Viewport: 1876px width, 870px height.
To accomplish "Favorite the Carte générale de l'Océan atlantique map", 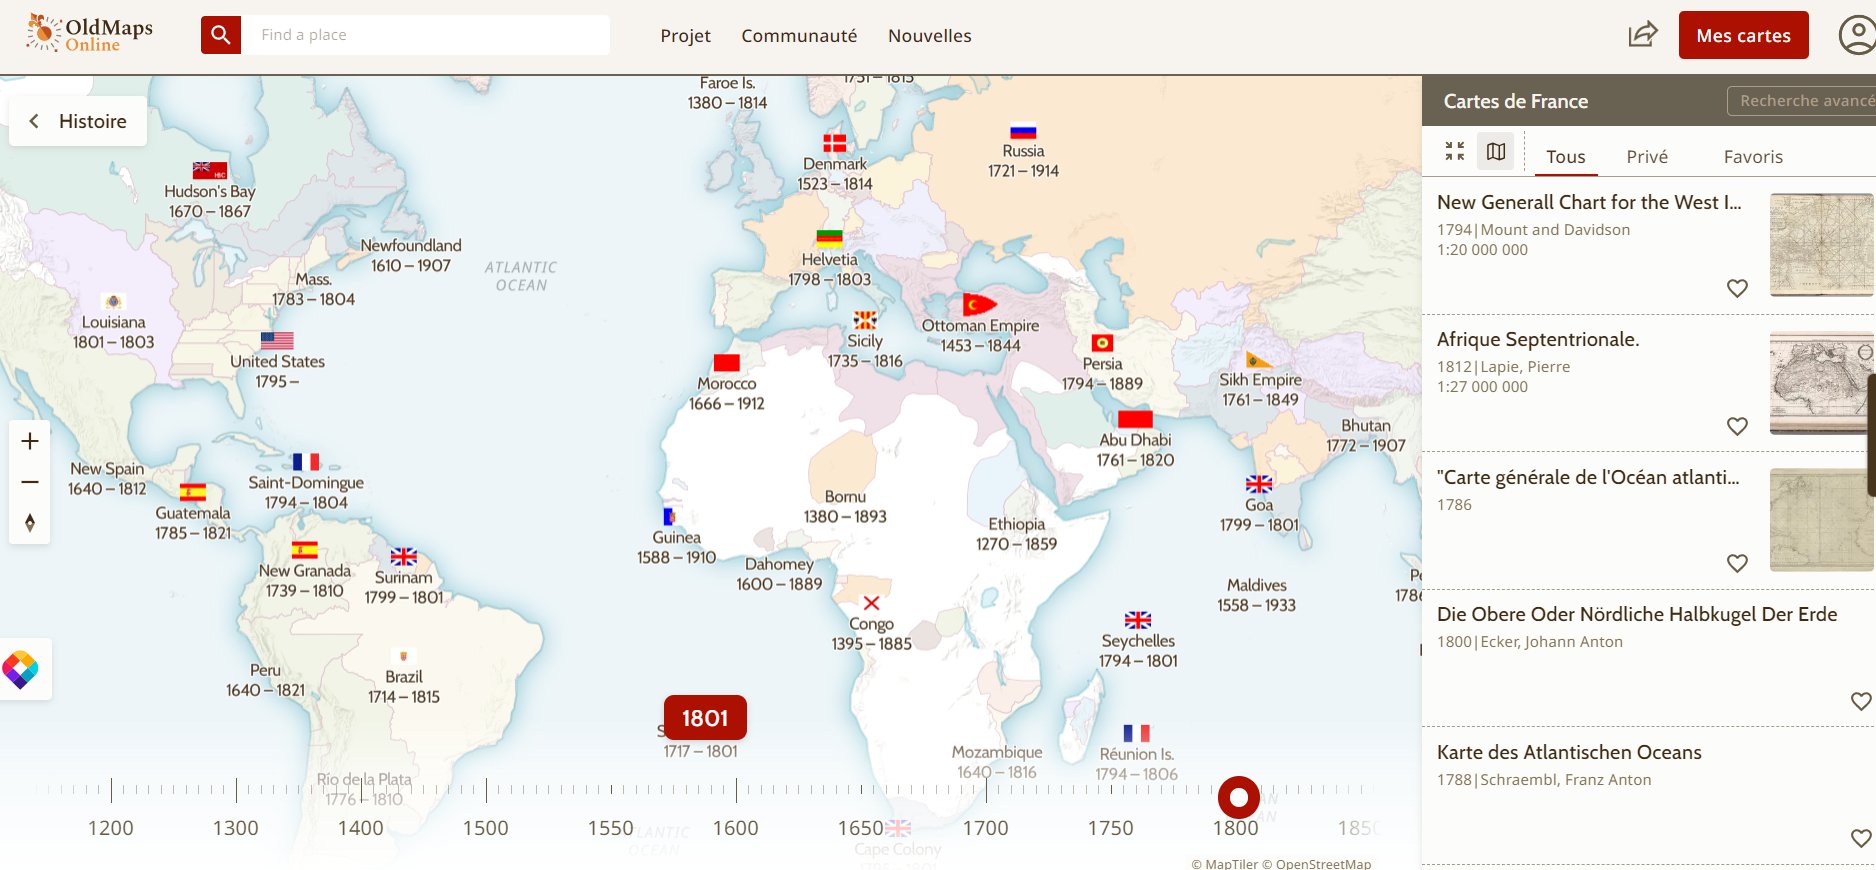I will point(1738,563).
